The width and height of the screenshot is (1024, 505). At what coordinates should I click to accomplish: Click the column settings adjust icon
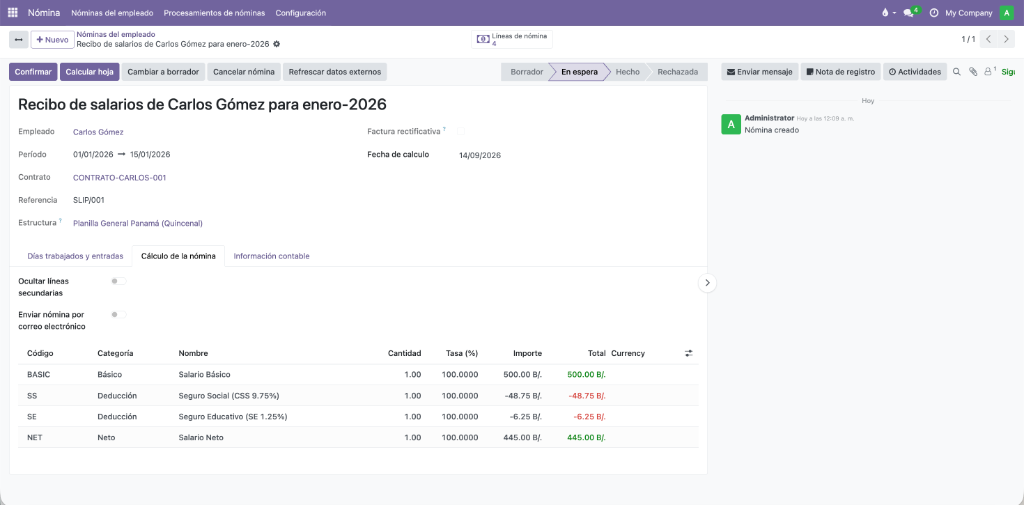tap(688, 353)
